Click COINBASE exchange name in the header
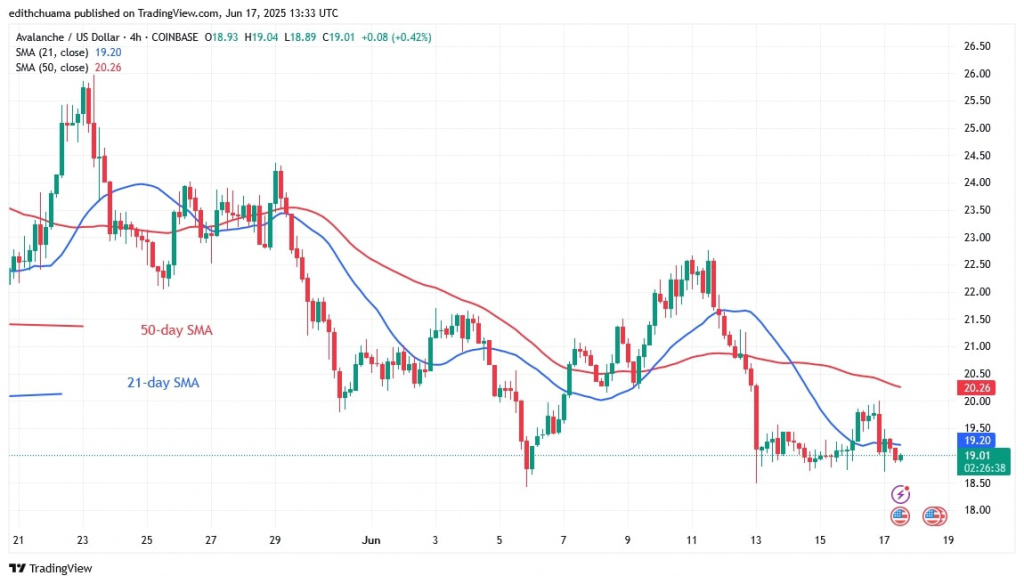Image resolution: width=1024 pixels, height=584 pixels. tap(176, 37)
